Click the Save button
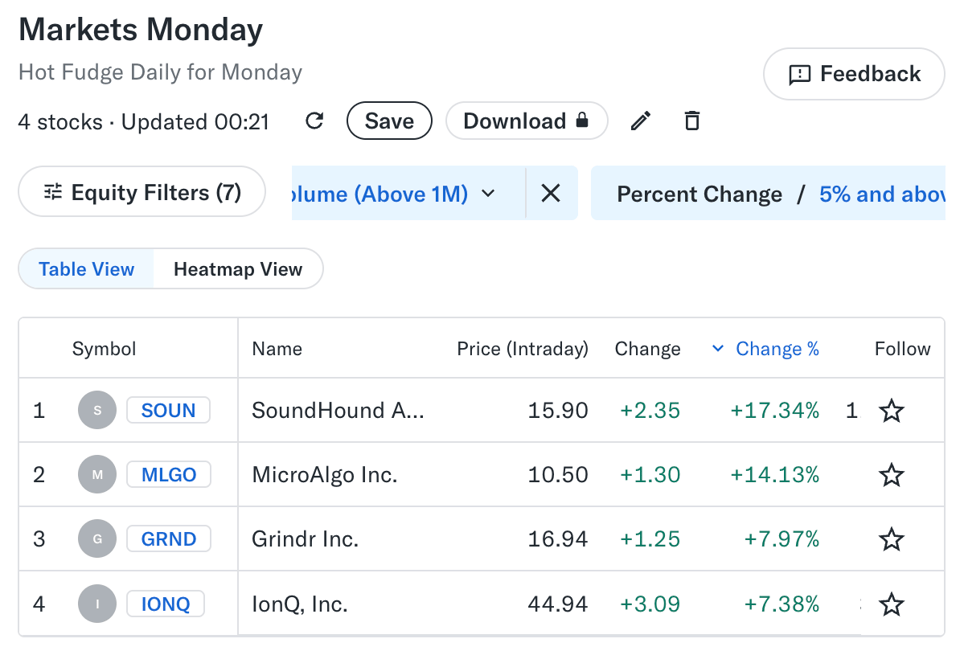 (x=389, y=120)
